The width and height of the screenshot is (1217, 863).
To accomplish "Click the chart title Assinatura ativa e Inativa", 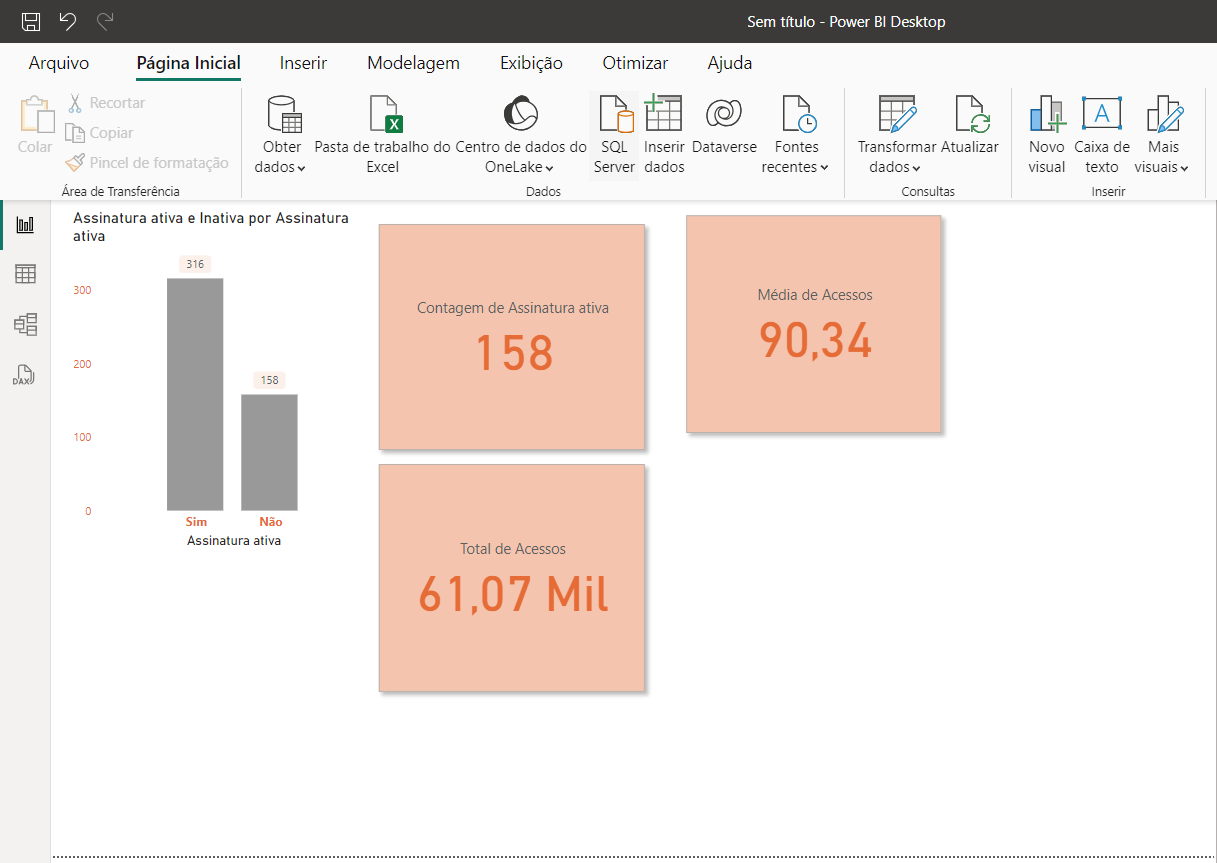I will click(211, 227).
